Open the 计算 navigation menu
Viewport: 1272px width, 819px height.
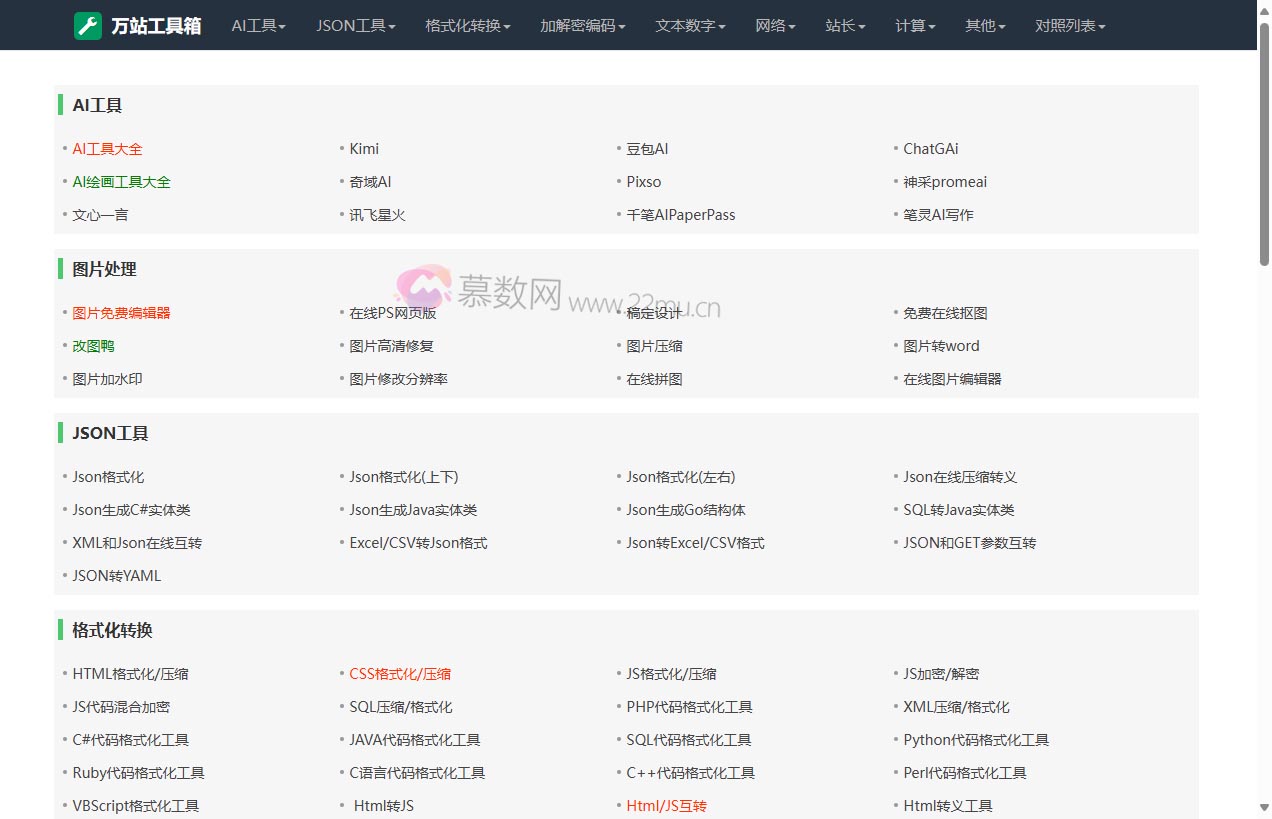[914, 25]
